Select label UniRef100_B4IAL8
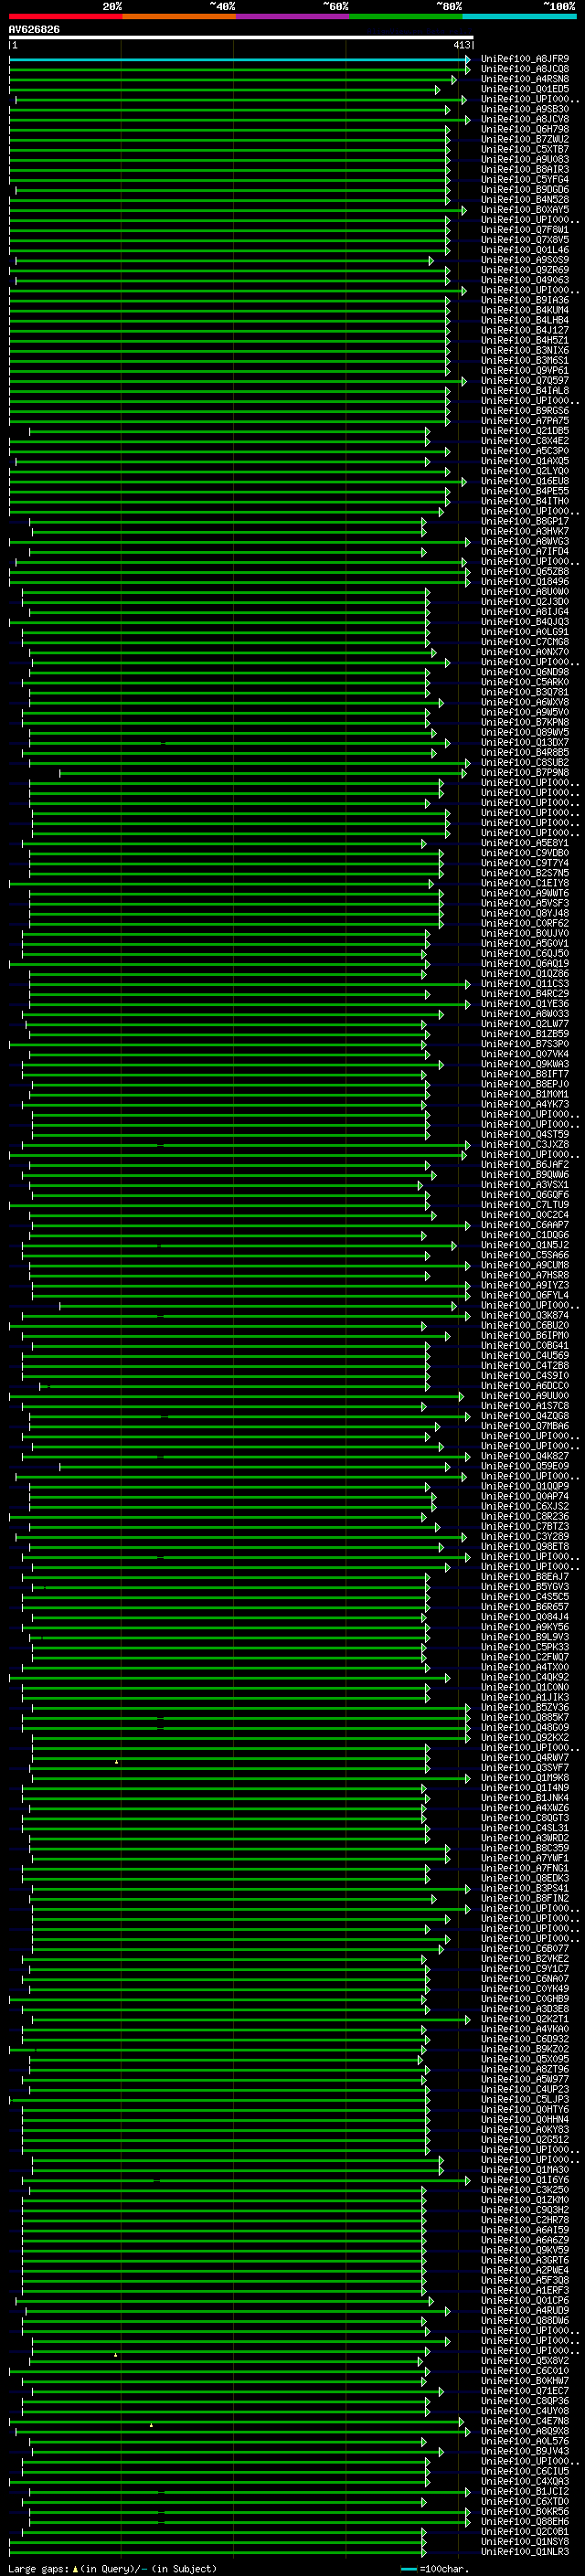This screenshot has width=585, height=2576. 525,390
